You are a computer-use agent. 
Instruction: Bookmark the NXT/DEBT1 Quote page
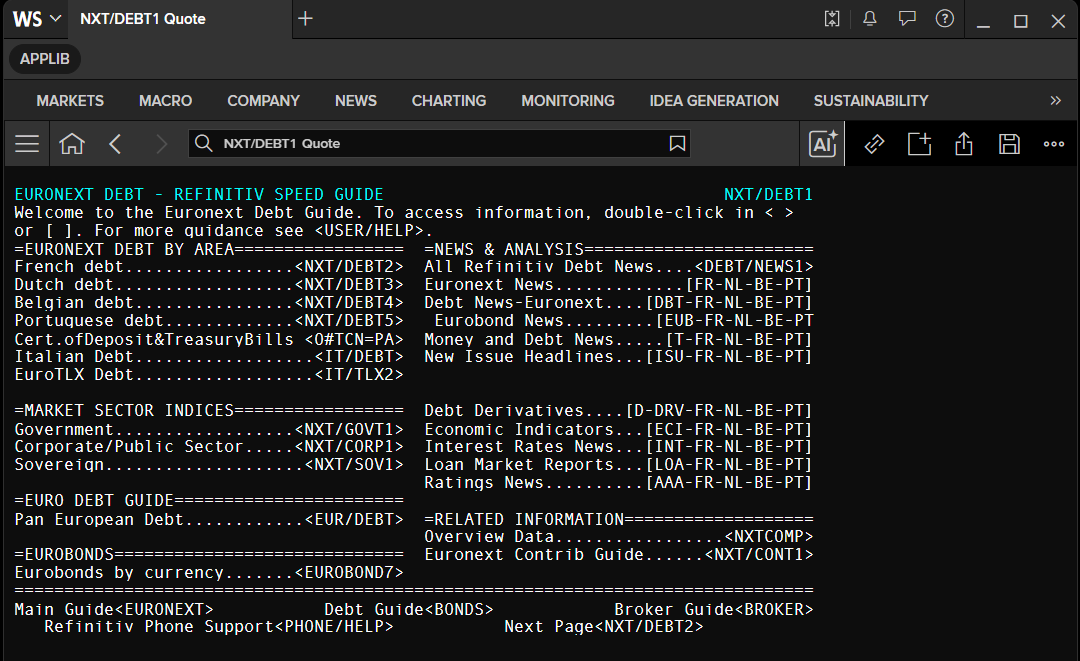tap(677, 143)
